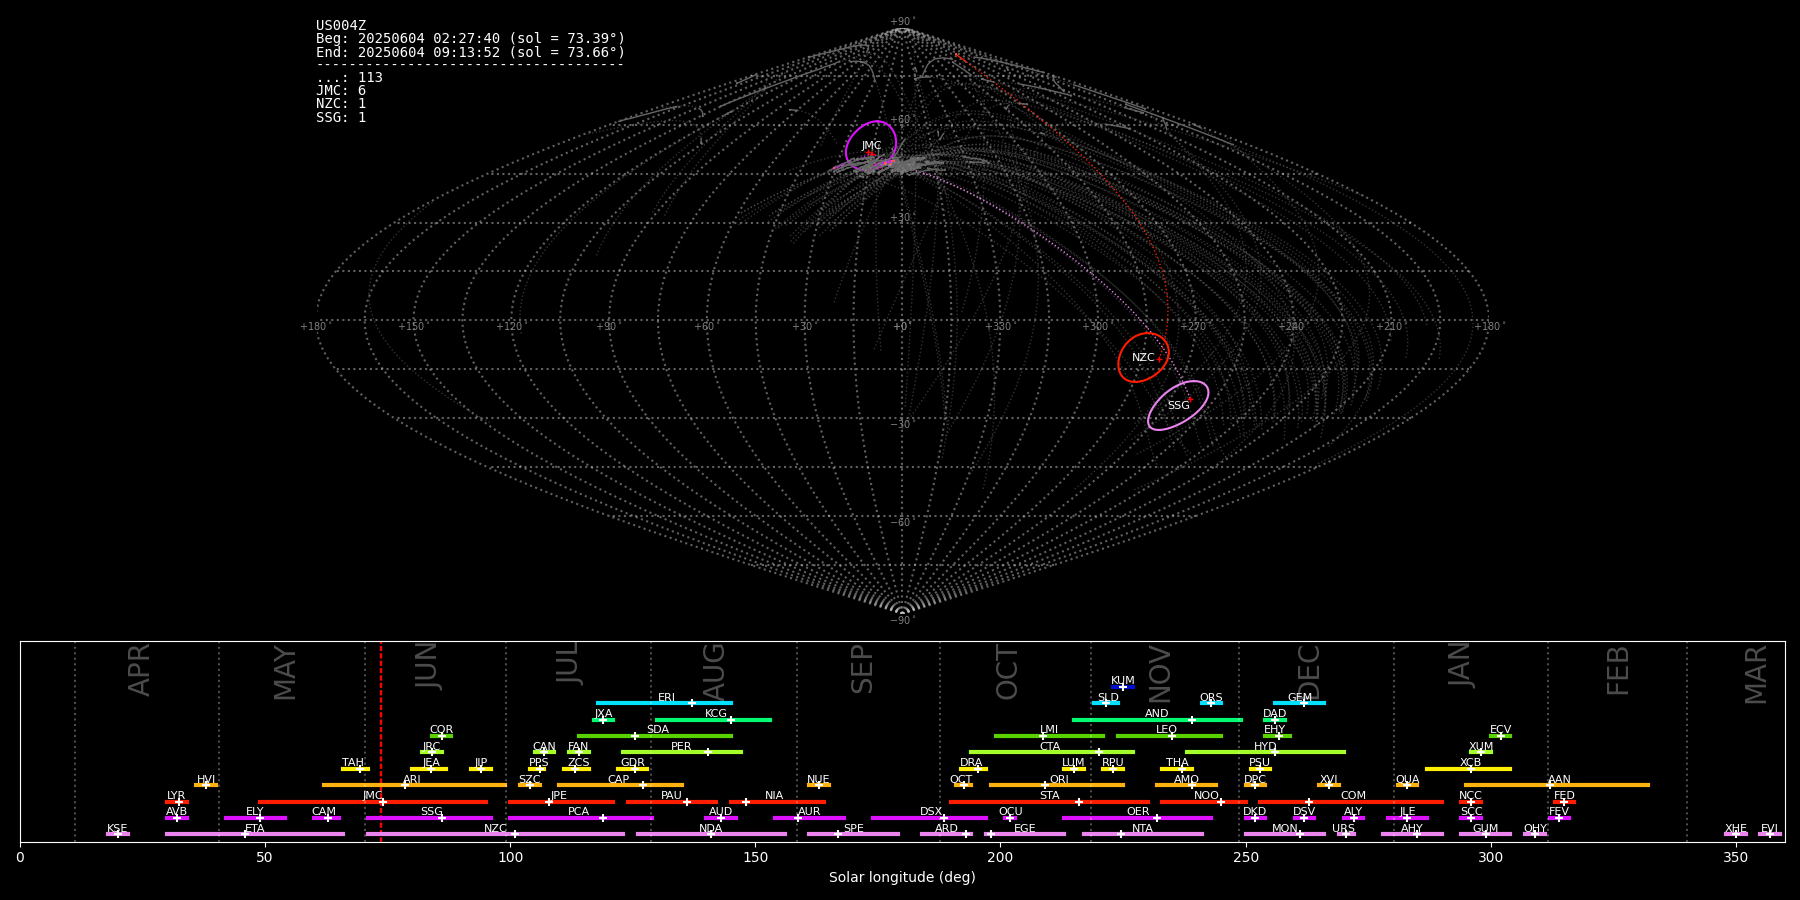Click the JUN month label in timeline
The image size is (1800, 900).
427,666
